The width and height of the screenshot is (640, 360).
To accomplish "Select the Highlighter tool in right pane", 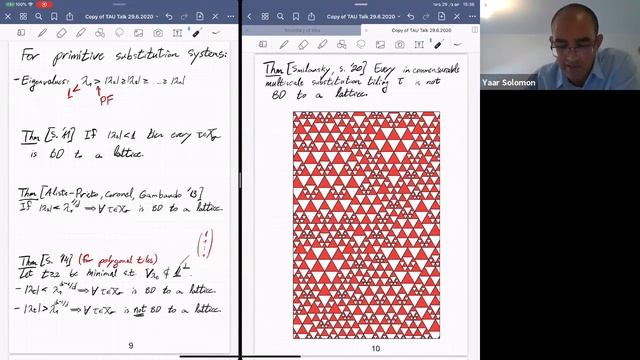I will tap(322, 44).
